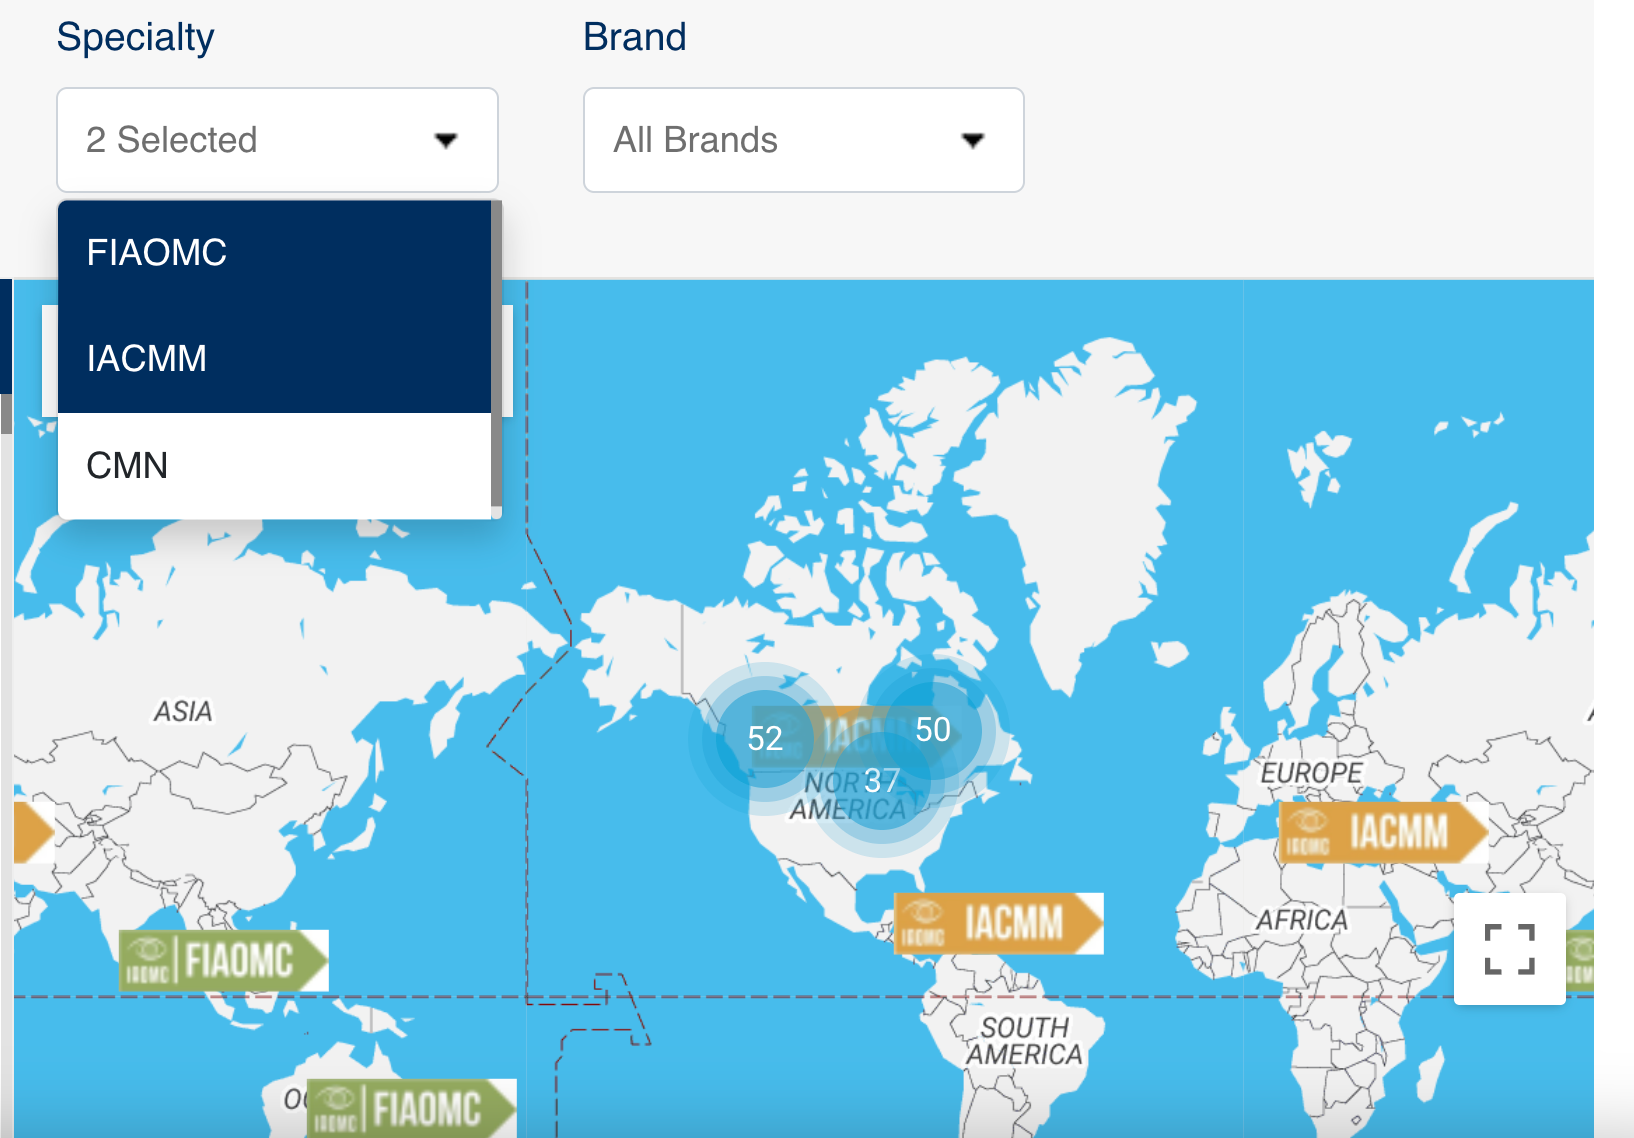The width and height of the screenshot is (1634, 1138).
Task: Click the FIAOMC marker in southern Asia
Action: [224, 961]
